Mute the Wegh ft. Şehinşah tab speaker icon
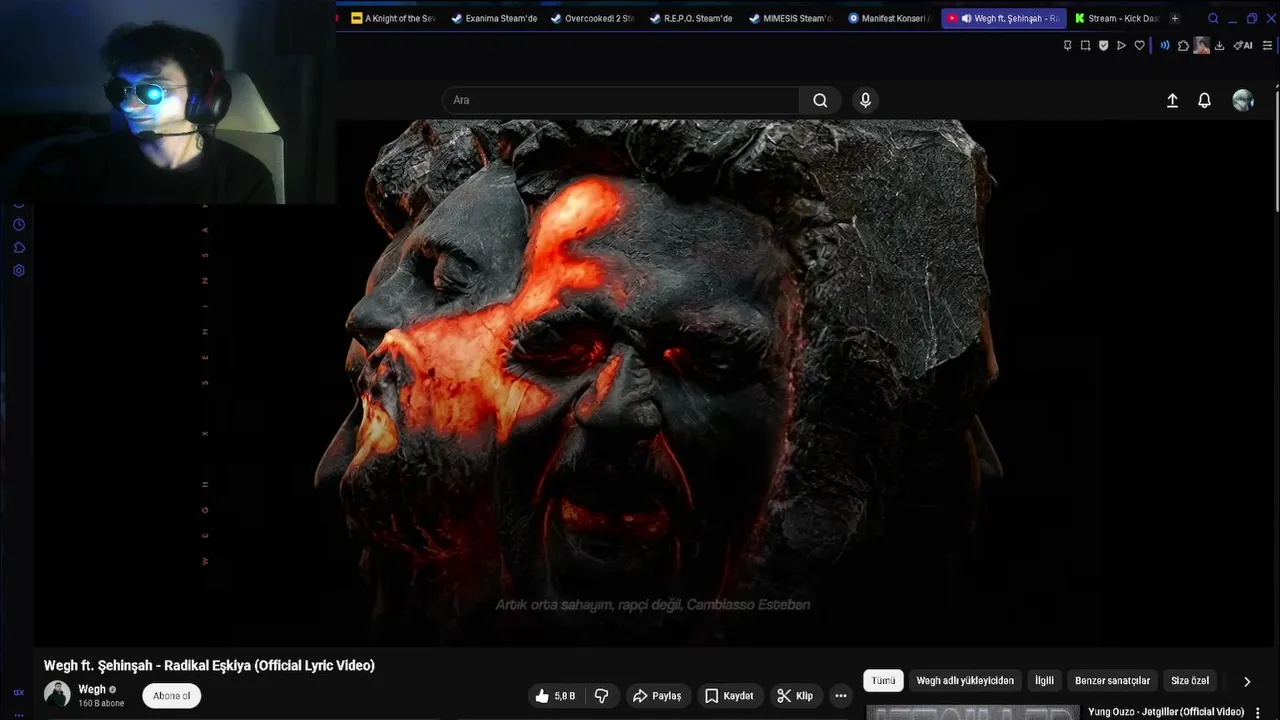This screenshot has height=720, width=1280. pos(966,18)
